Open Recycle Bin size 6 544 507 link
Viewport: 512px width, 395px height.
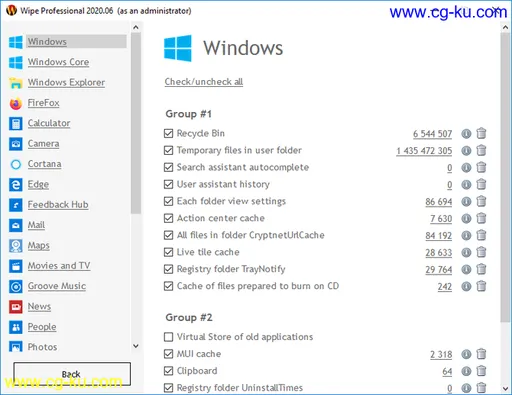pos(432,134)
